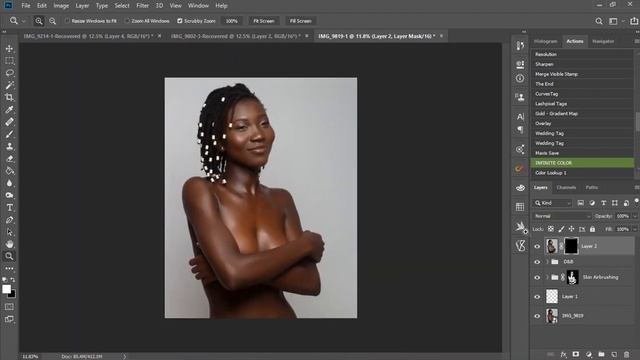
Task: Switch to the Paths tab
Action: point(591,188)
